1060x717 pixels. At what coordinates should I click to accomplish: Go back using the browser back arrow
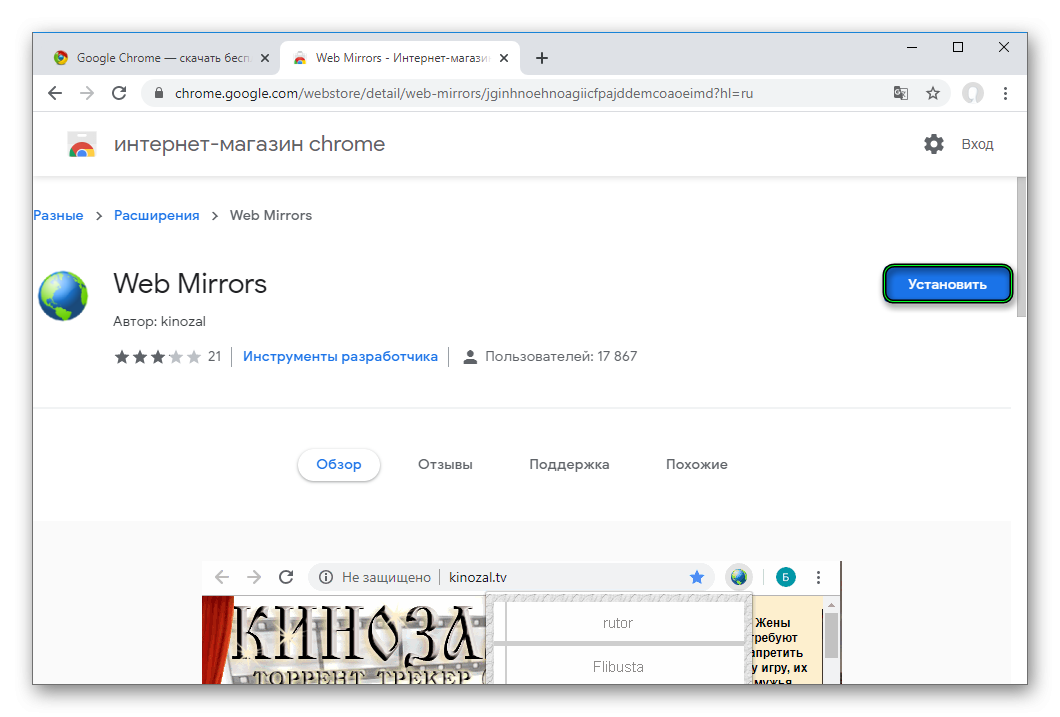point(55,93)
